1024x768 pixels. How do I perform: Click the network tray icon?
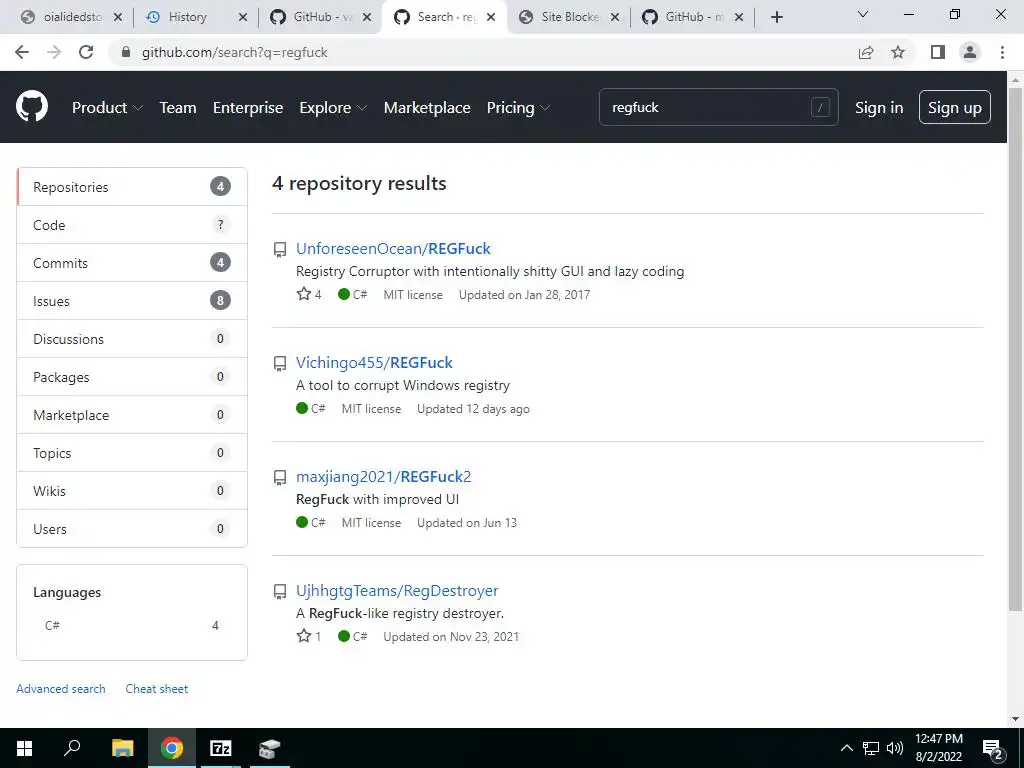click(871, 748)
